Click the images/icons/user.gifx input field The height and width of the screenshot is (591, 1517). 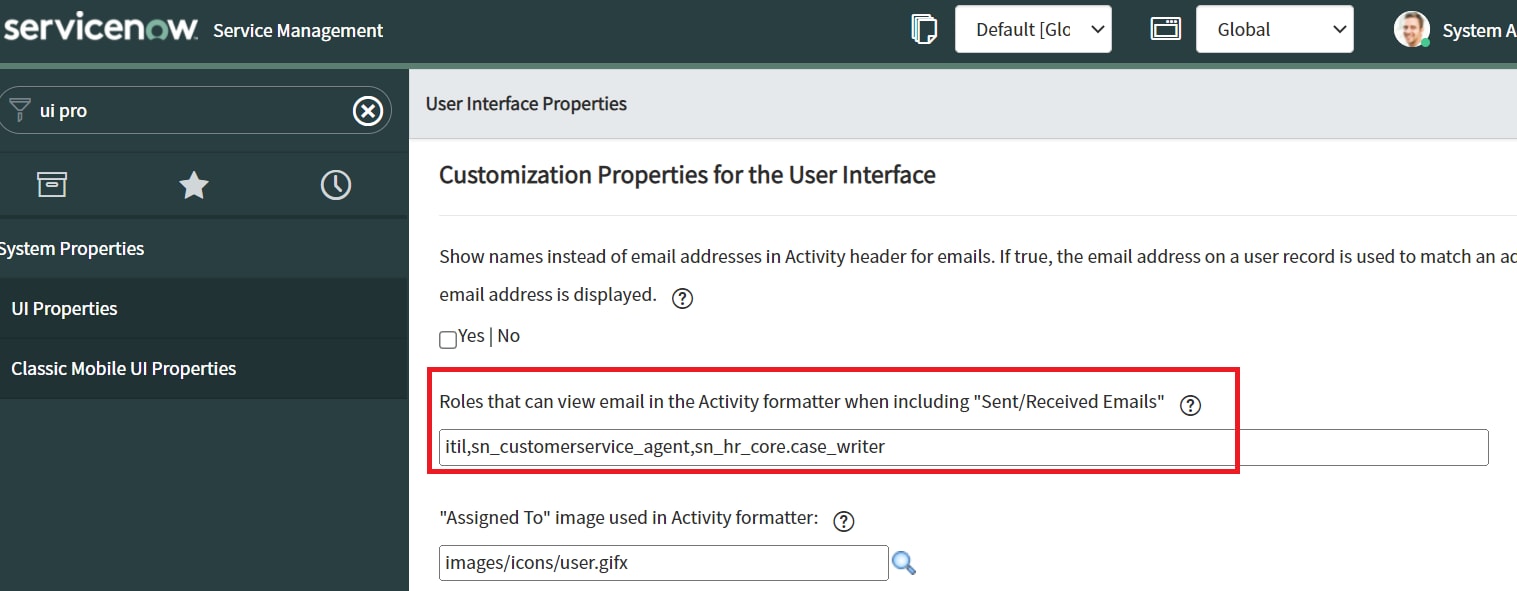pyautogui.click(x=664, y=563)
